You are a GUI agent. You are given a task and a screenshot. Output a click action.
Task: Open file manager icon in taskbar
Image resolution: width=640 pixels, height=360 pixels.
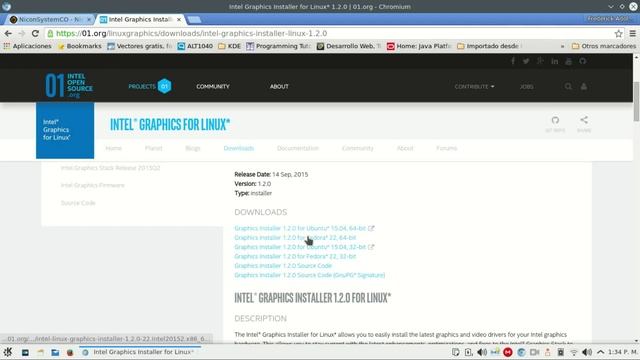tap(55, 352)
